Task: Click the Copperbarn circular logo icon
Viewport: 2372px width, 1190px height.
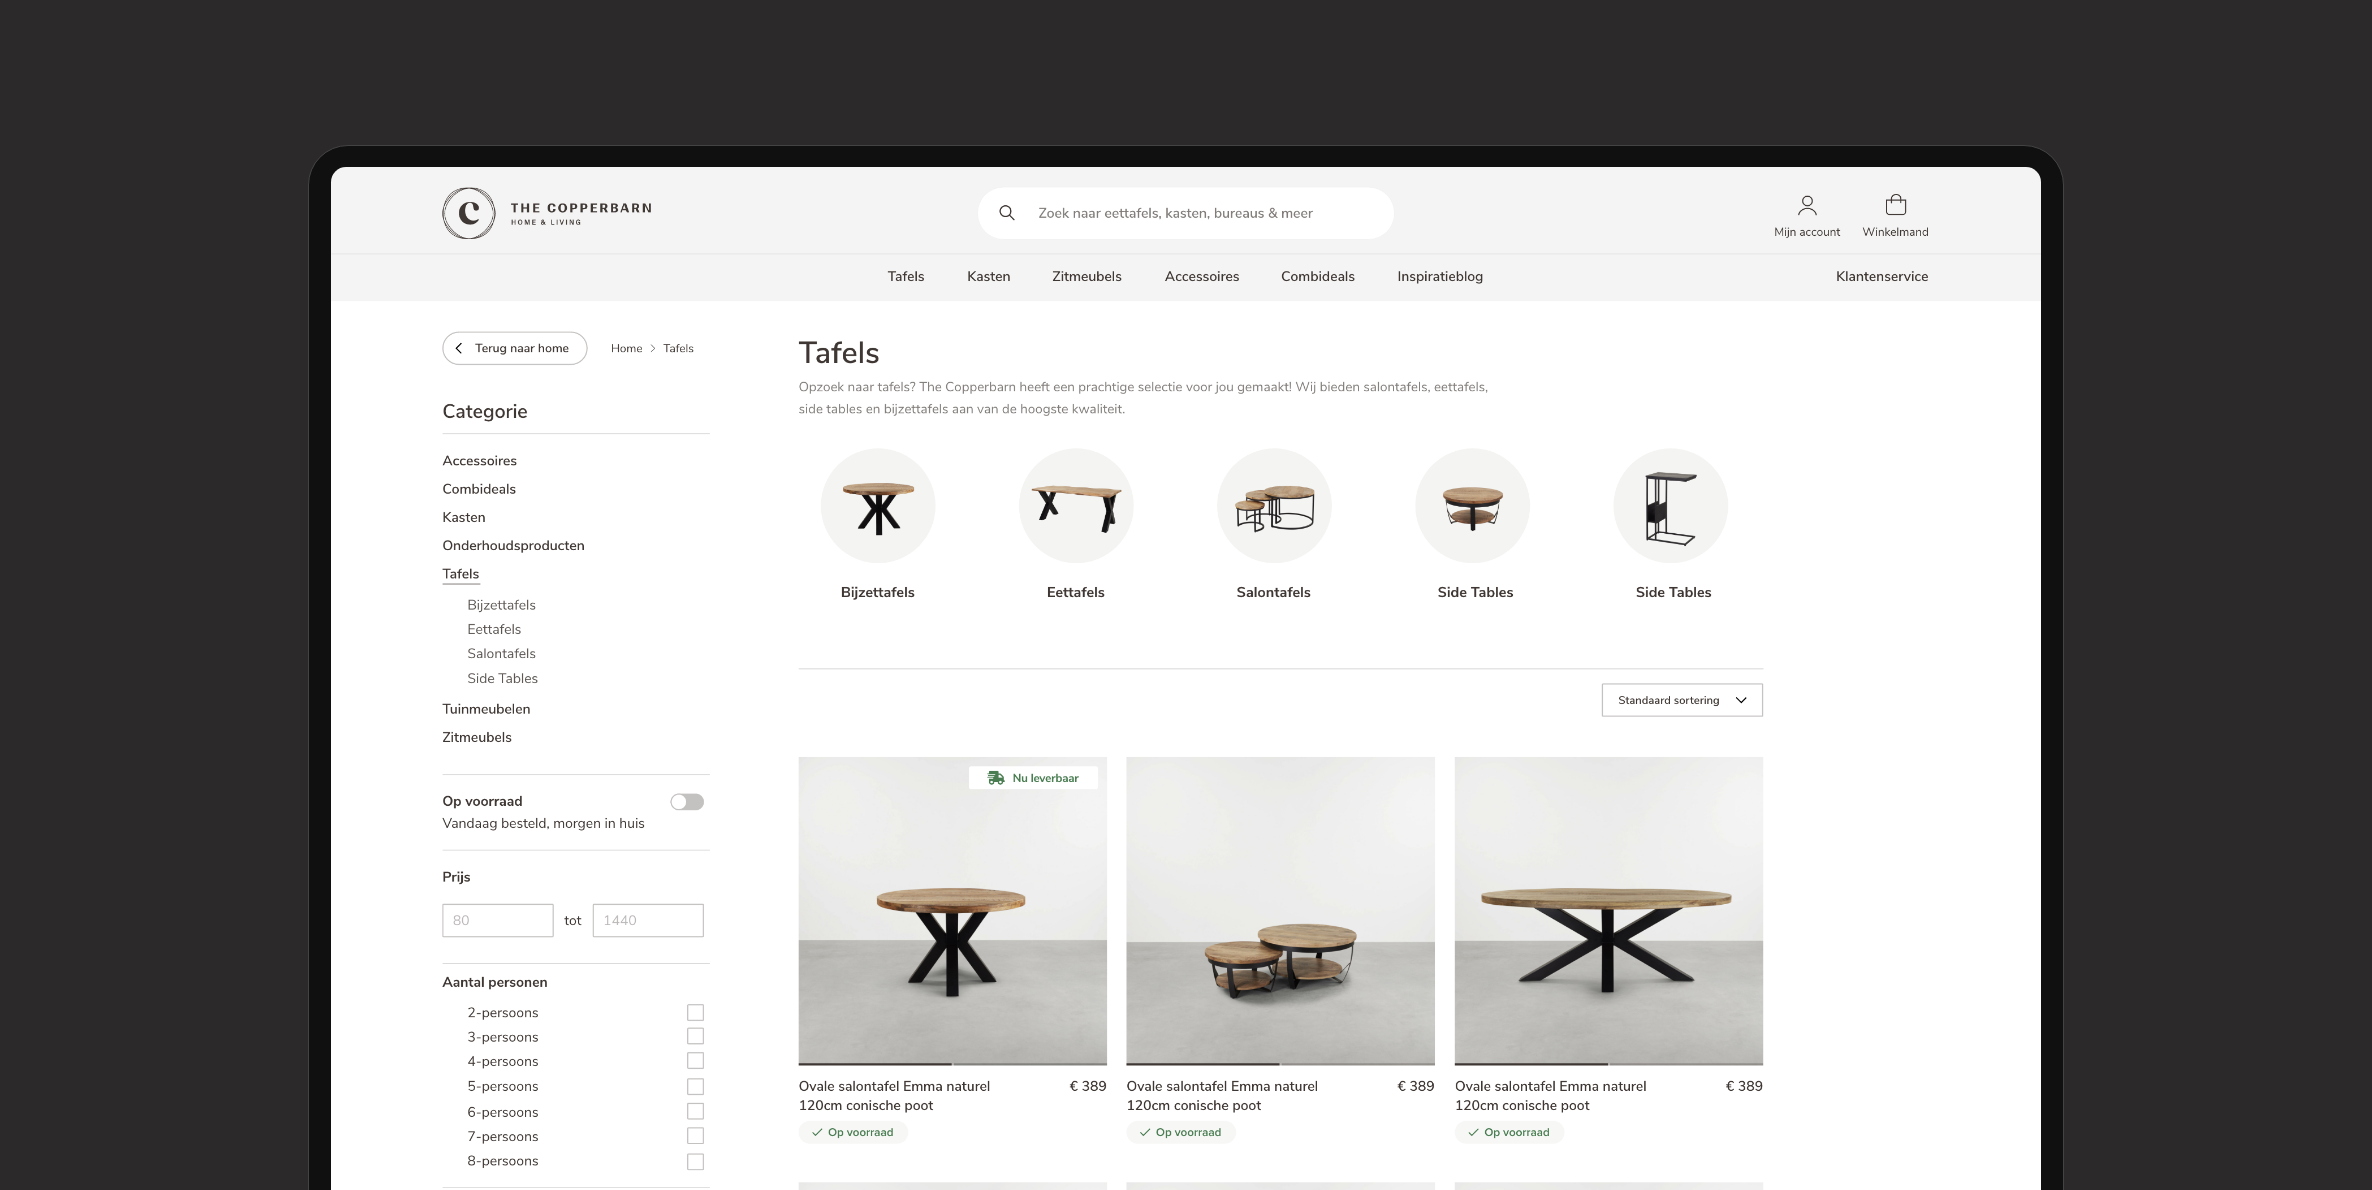Action: (468, 213)
